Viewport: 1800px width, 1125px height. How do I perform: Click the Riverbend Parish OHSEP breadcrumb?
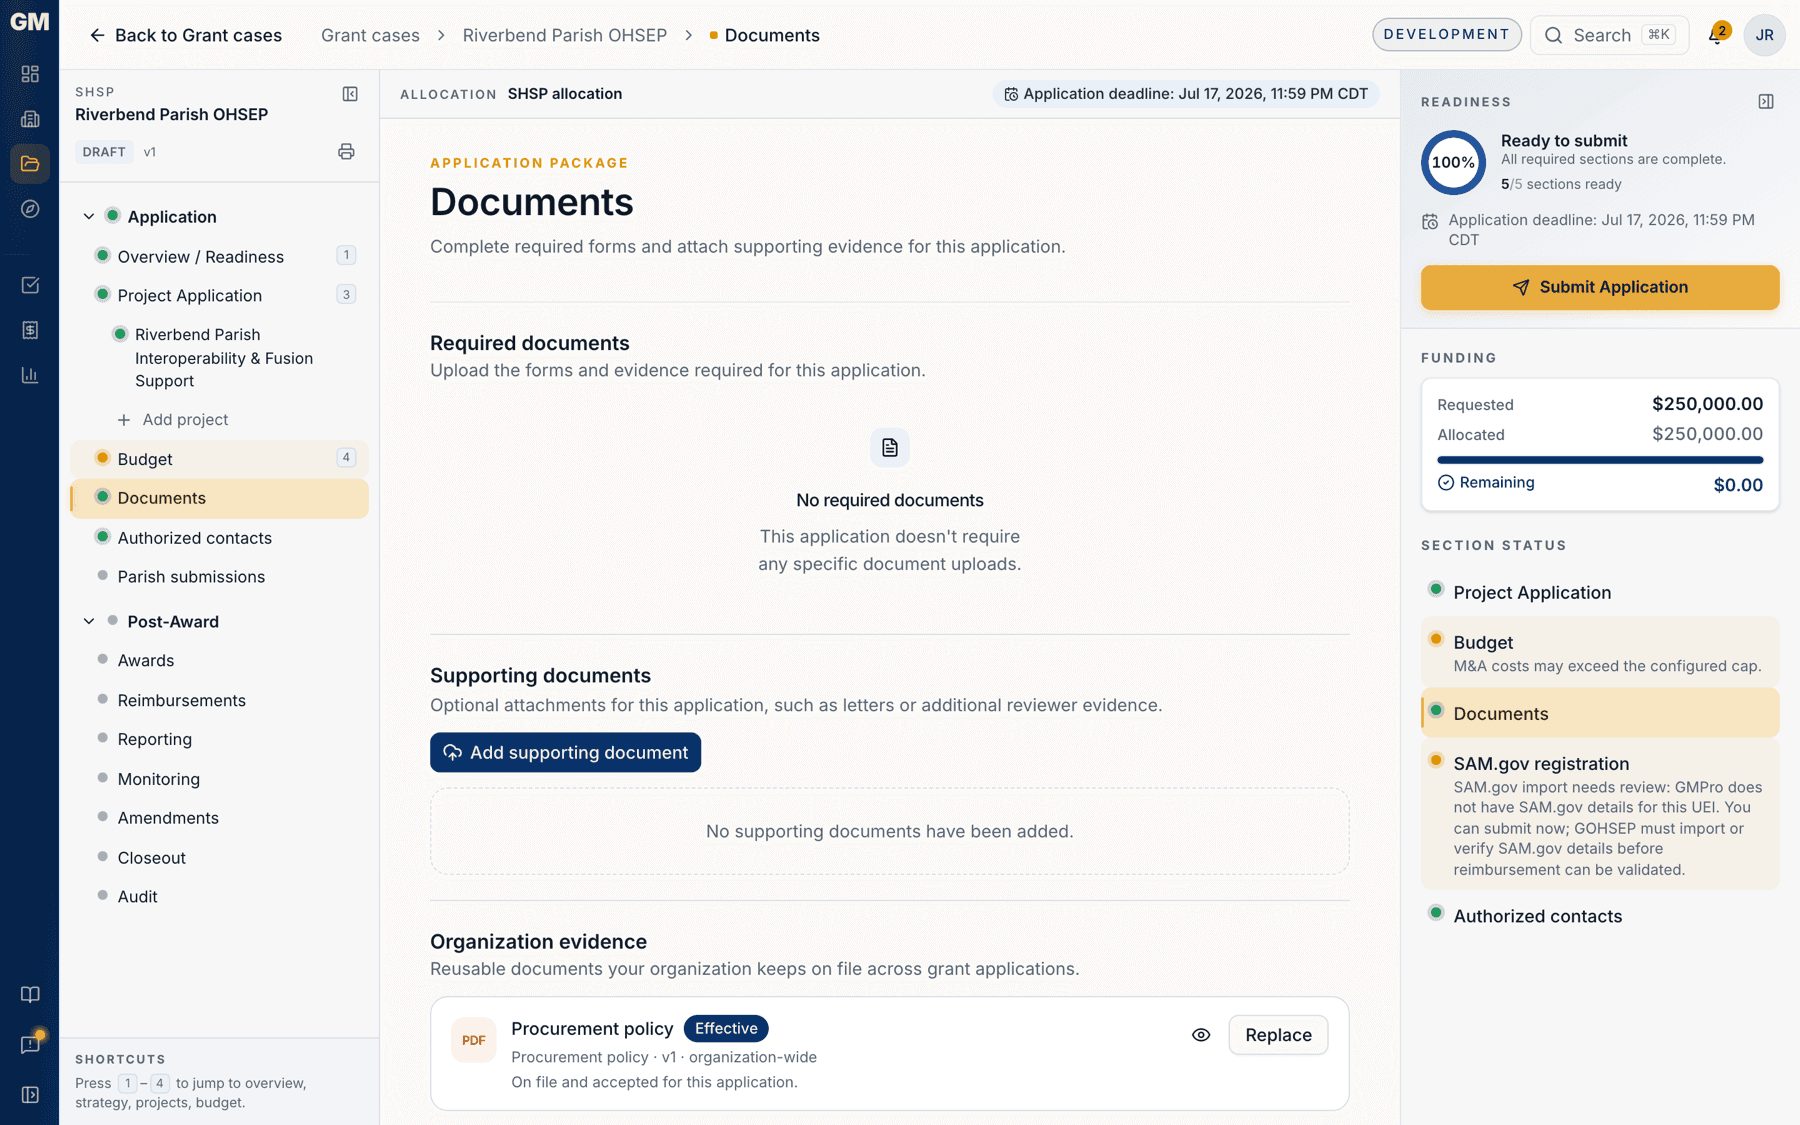(x=564, y=35)
